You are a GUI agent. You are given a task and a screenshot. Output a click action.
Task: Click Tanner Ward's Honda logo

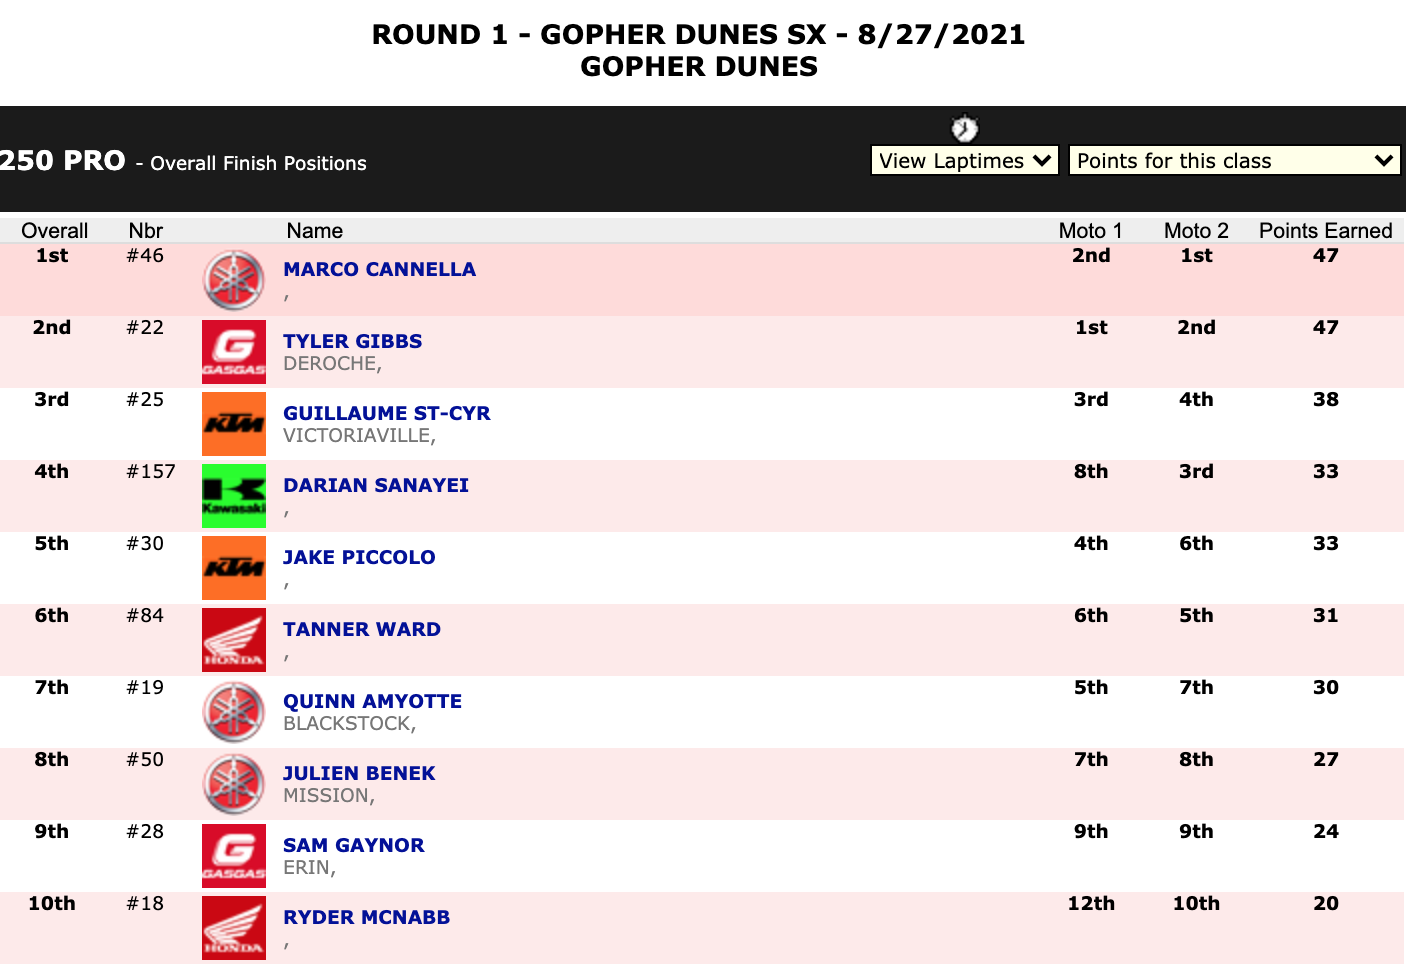(234, 640)
